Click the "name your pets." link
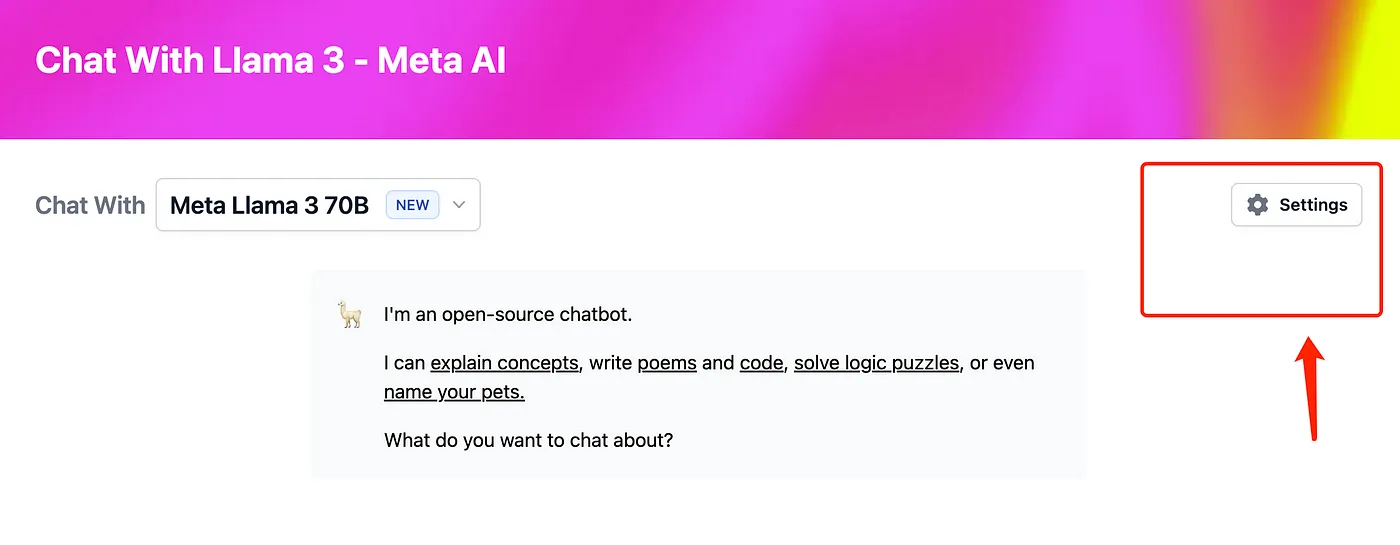The height and width of the screenshot is (545, 1400). tap(454, 392)
